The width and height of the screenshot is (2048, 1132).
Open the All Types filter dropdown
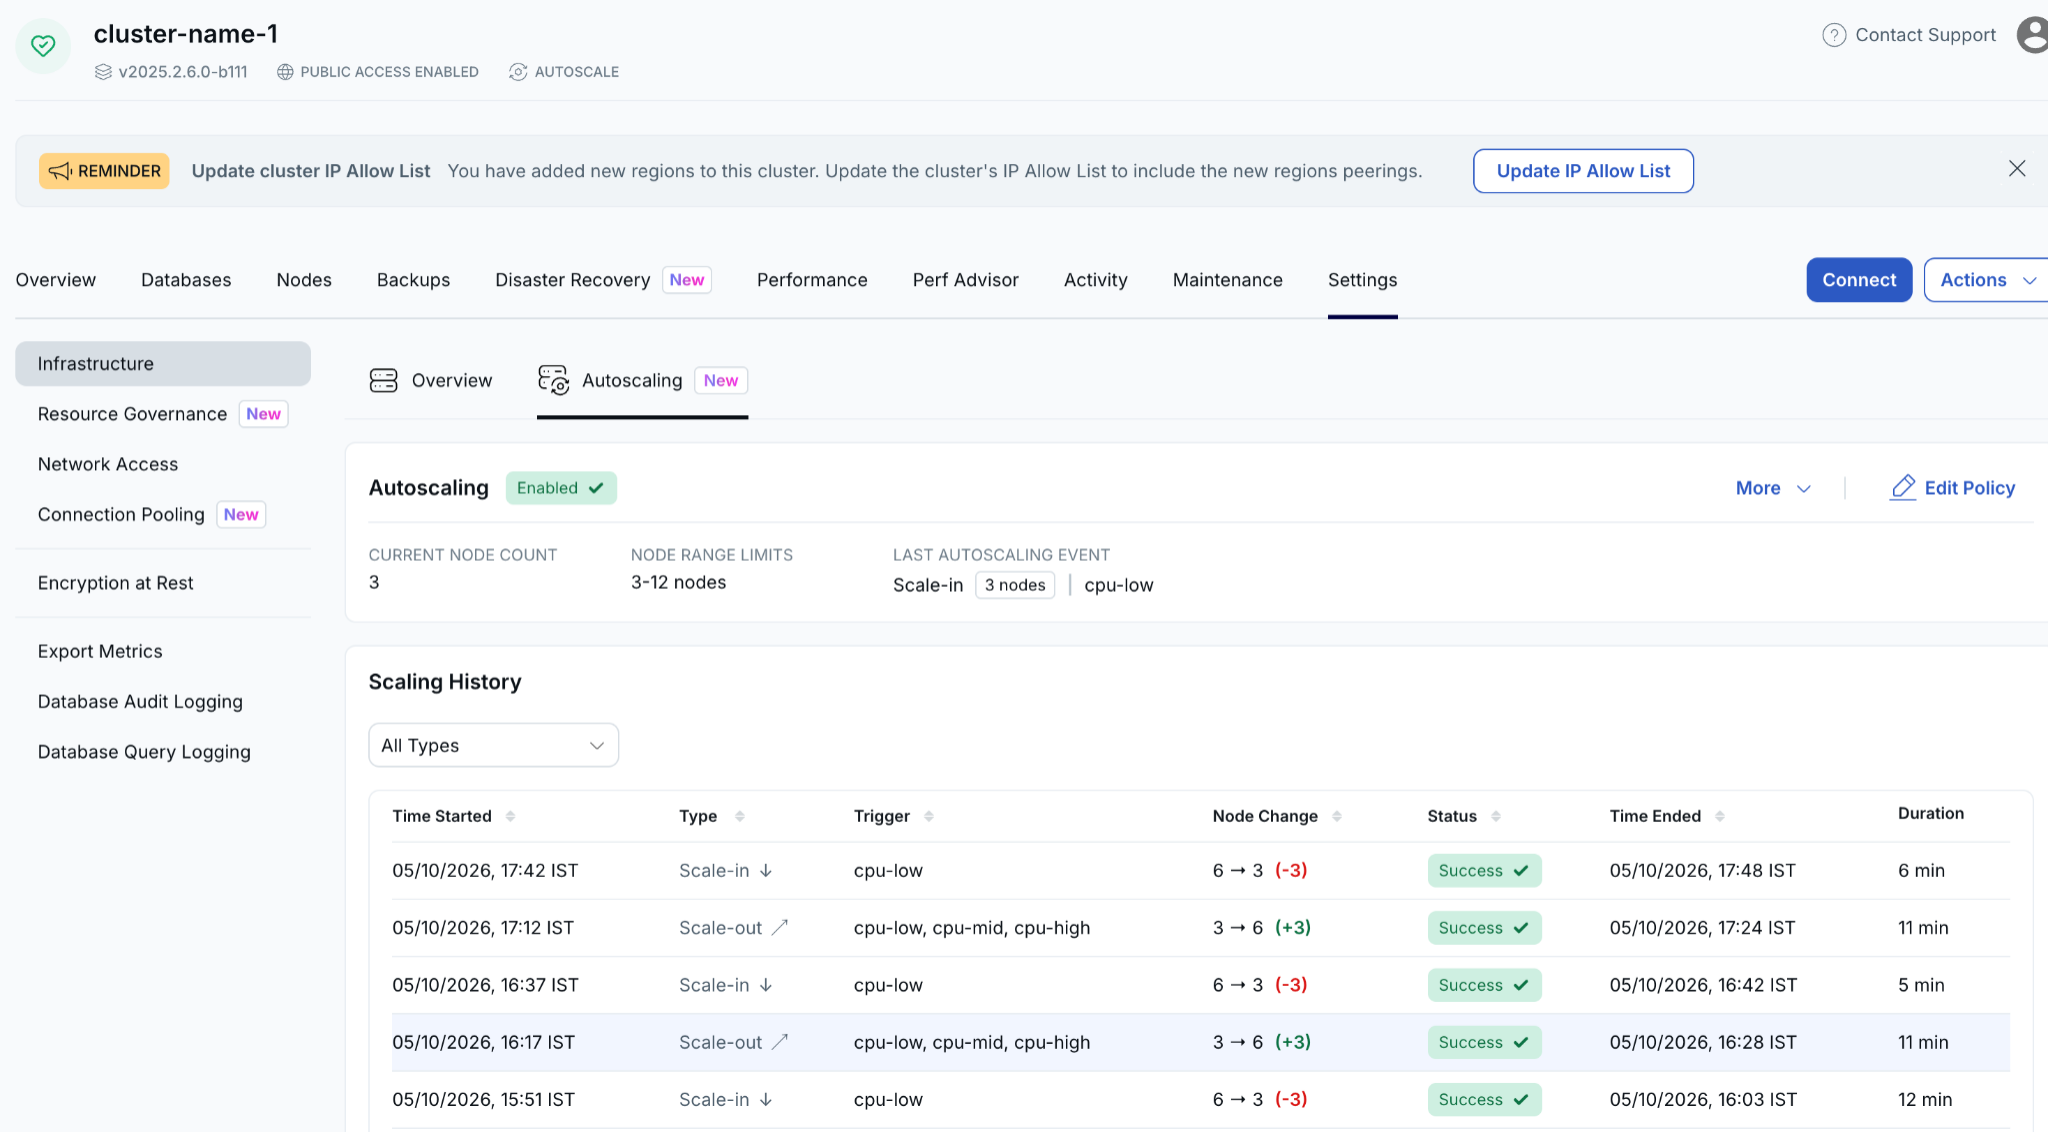point(494,745)
